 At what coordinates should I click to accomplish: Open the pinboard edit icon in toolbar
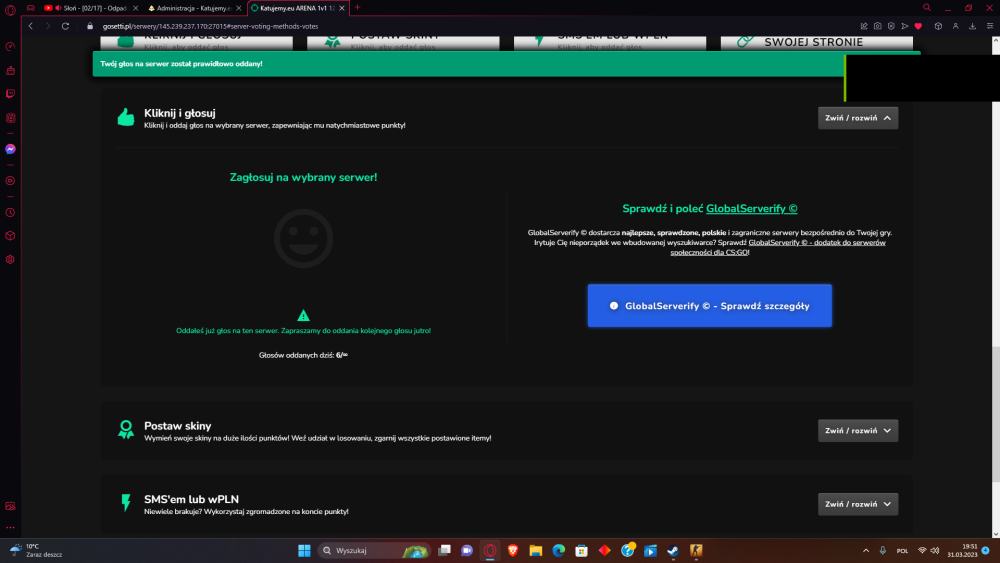(864, 26)
